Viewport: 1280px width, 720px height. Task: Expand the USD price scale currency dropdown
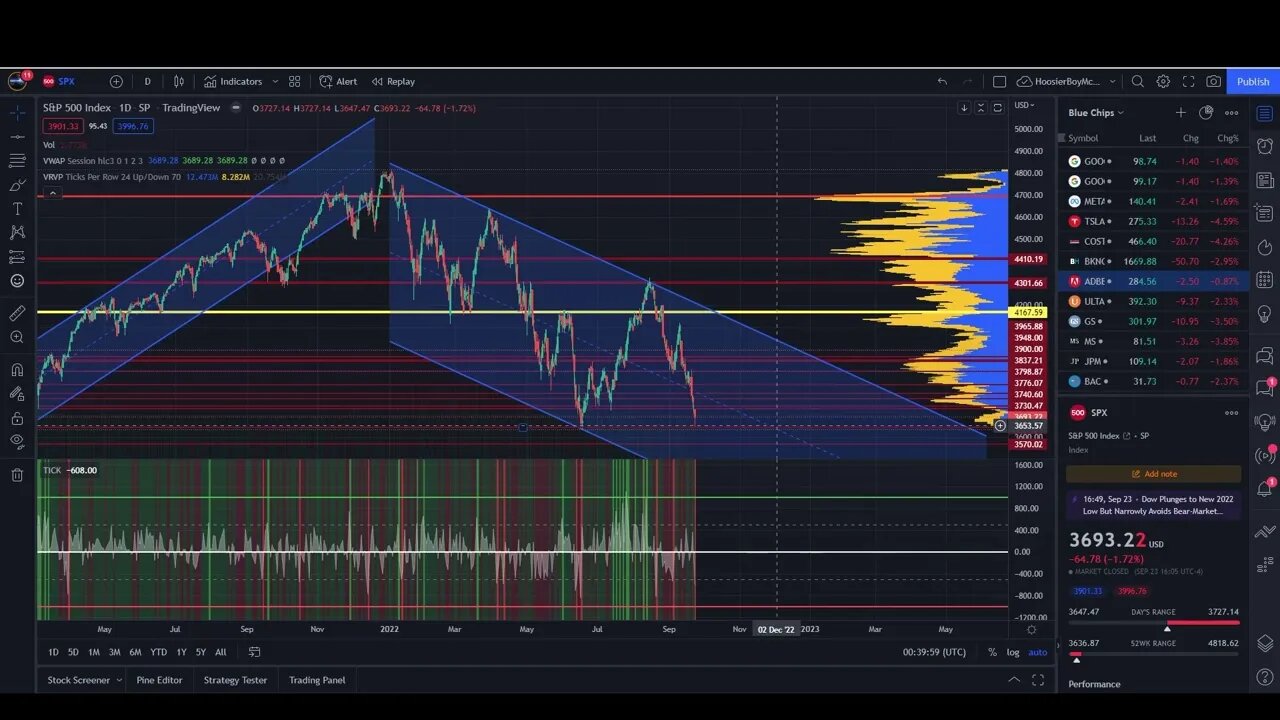(1025, 105)
